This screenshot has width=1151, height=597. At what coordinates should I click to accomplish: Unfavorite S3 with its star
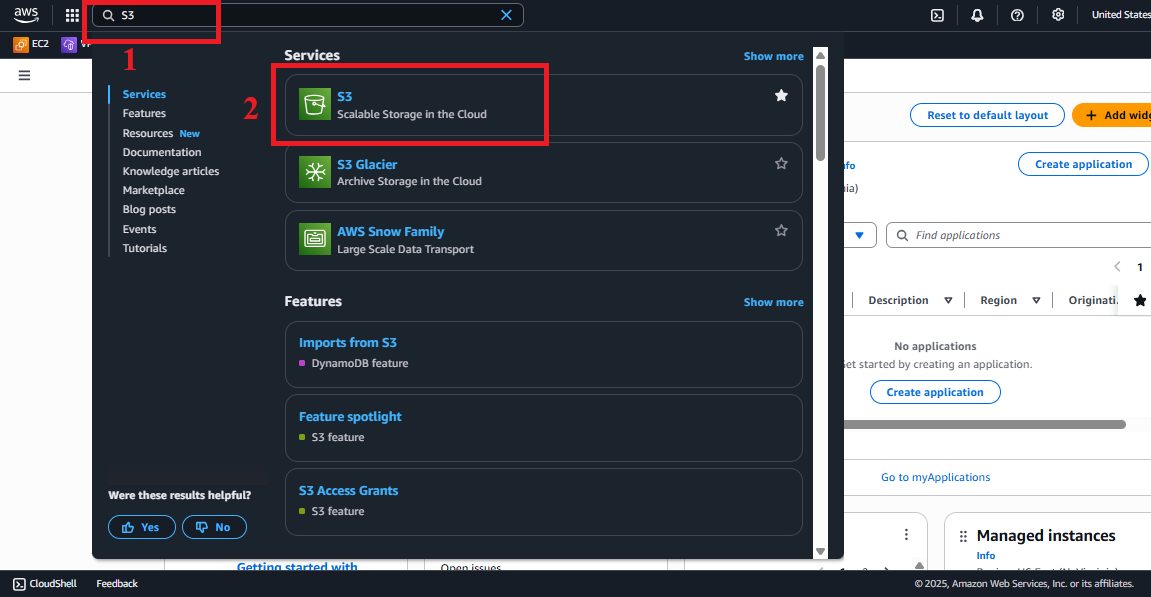click(781, 95)
